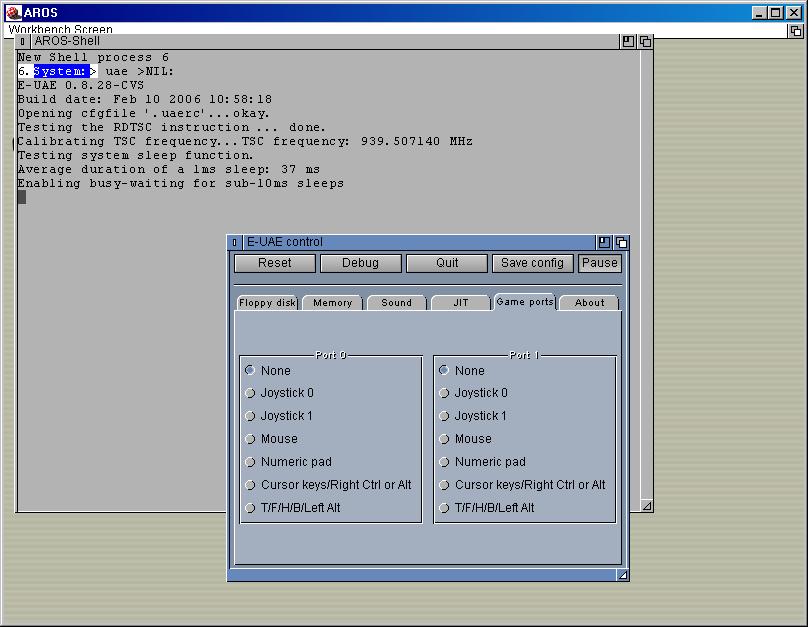Click the Workbench Screen title bar
Screen dimensions: 808x627
coord(397,31)
